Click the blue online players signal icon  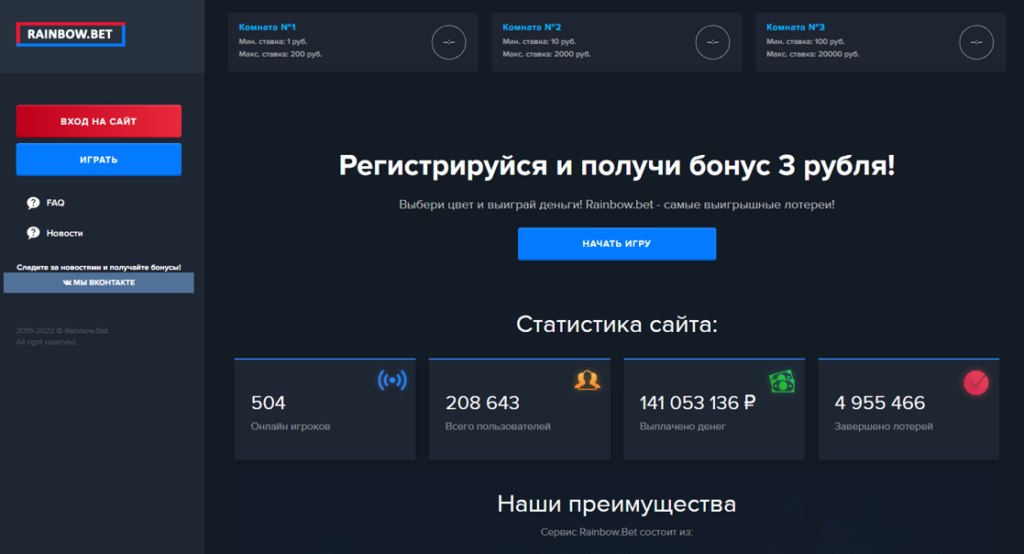[x=392, y=380]
